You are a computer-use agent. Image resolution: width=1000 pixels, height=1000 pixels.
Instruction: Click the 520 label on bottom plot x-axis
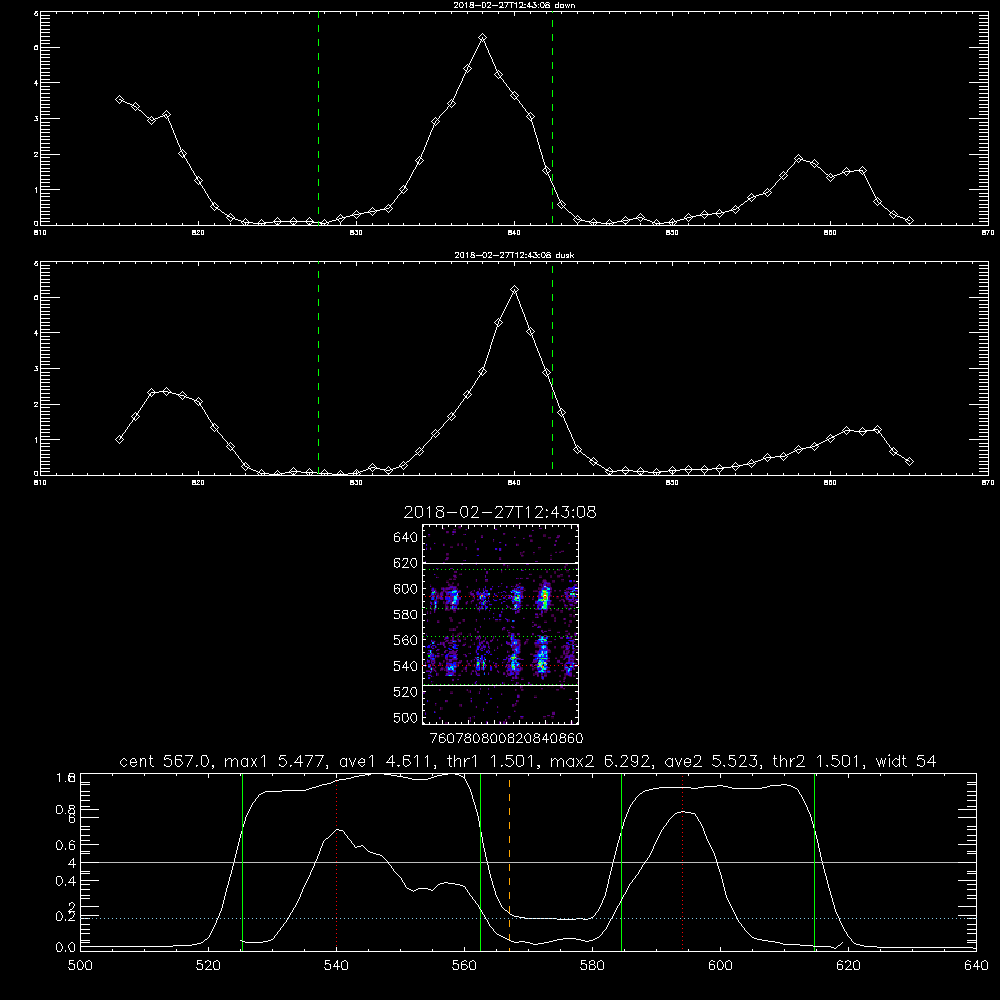(x=208, y=966)
